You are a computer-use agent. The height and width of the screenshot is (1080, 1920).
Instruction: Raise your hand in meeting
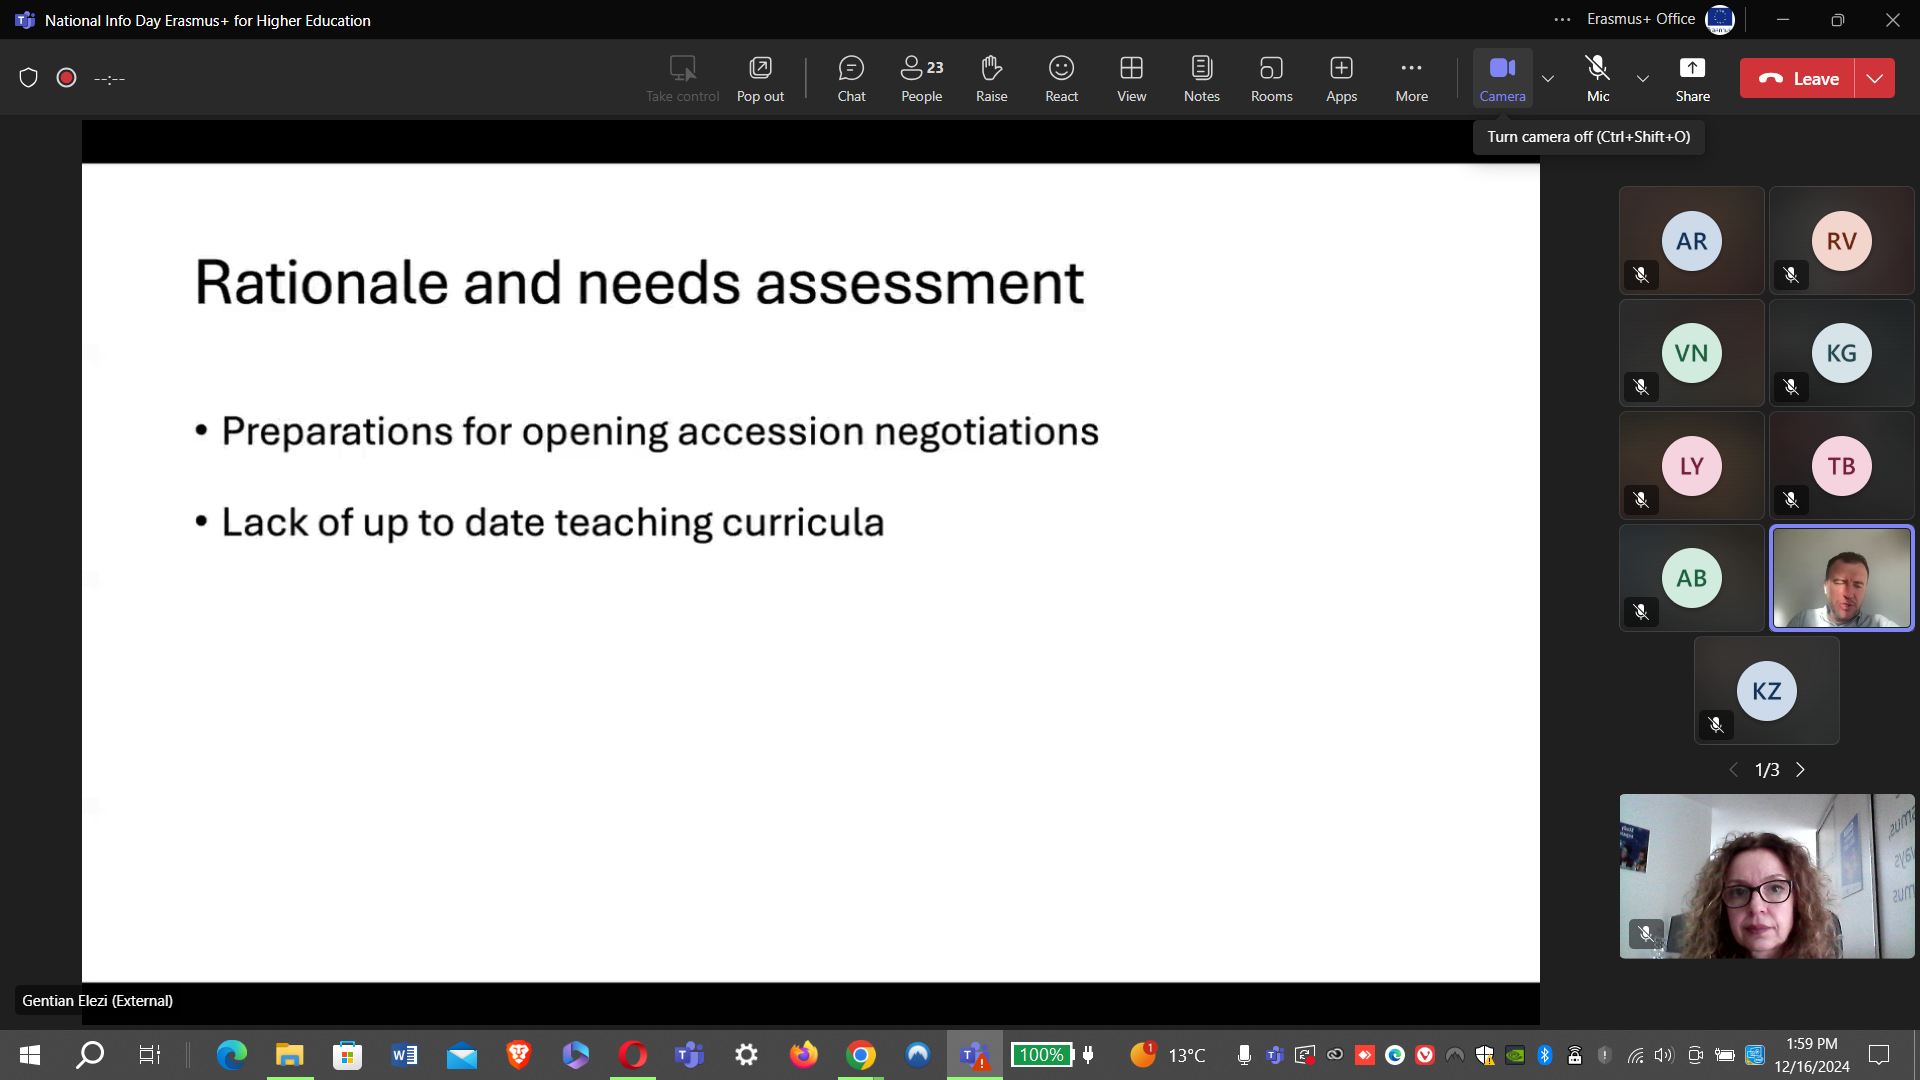click(991, 78)
